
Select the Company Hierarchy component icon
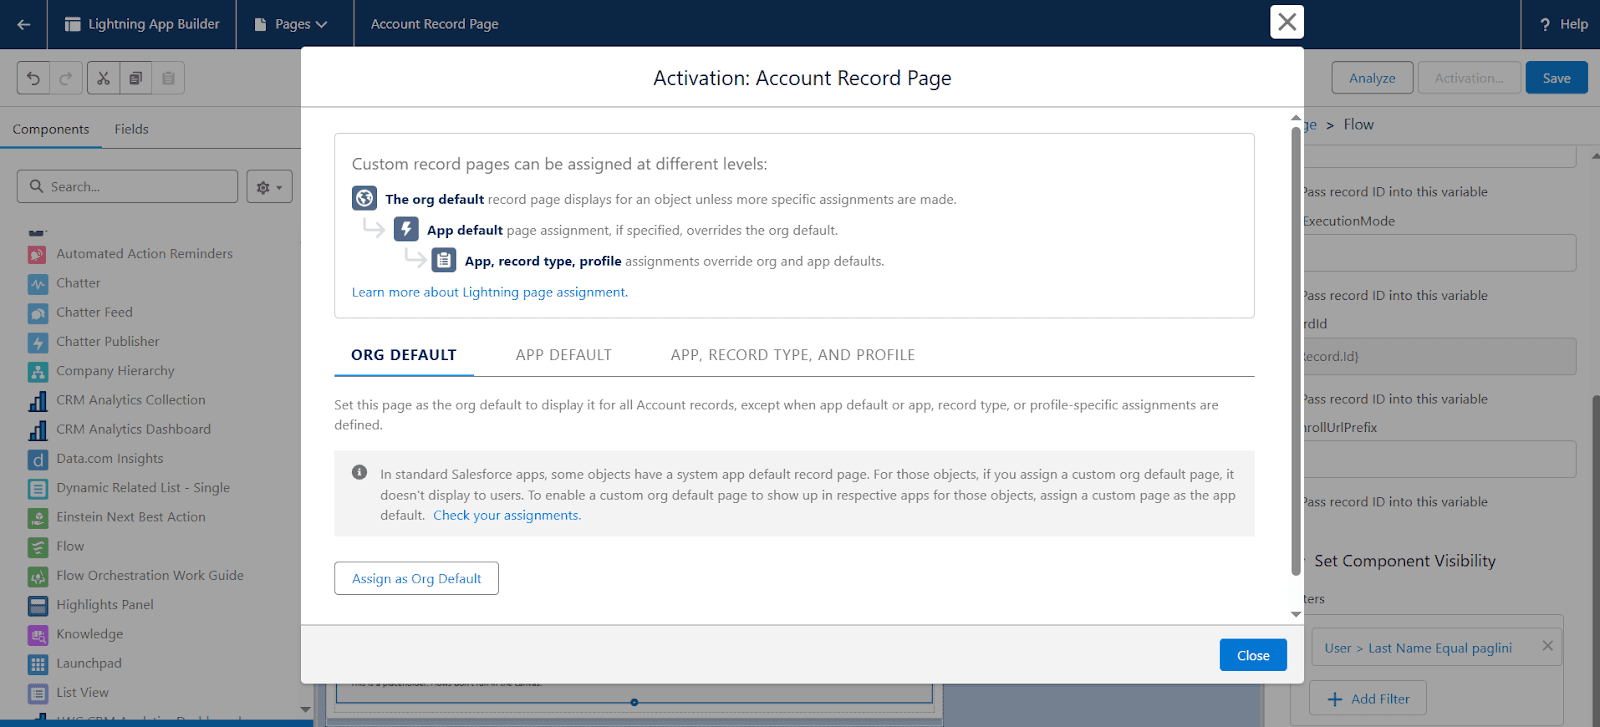coord(38,371)
